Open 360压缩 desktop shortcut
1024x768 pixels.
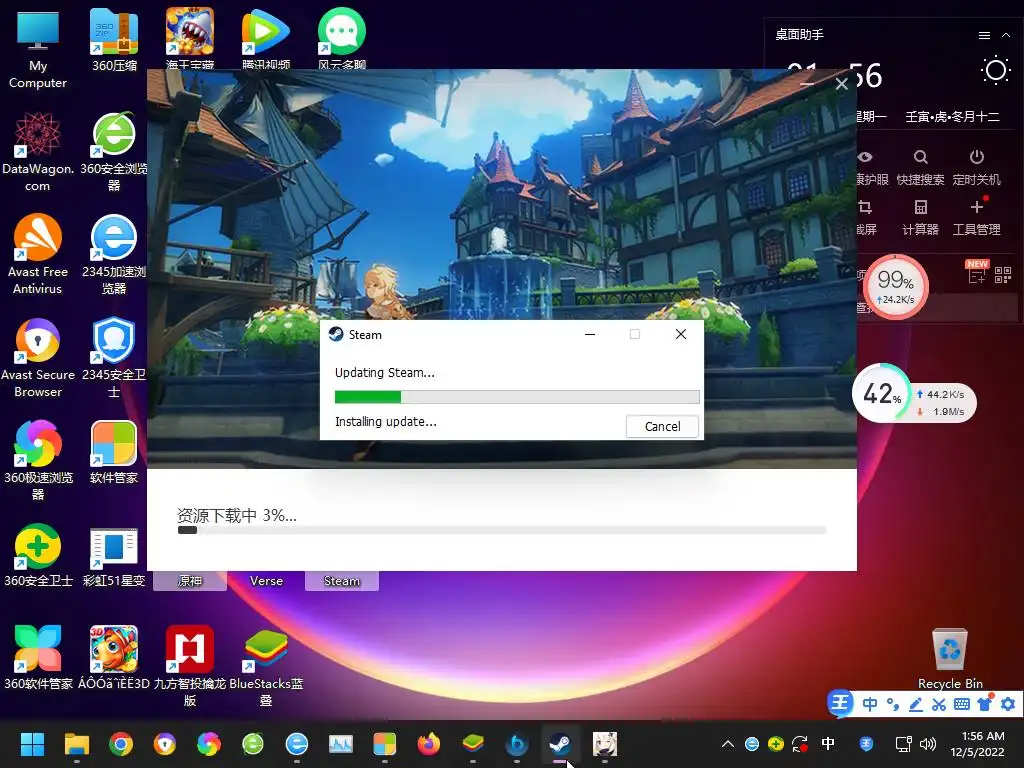[x=114, y=39]
